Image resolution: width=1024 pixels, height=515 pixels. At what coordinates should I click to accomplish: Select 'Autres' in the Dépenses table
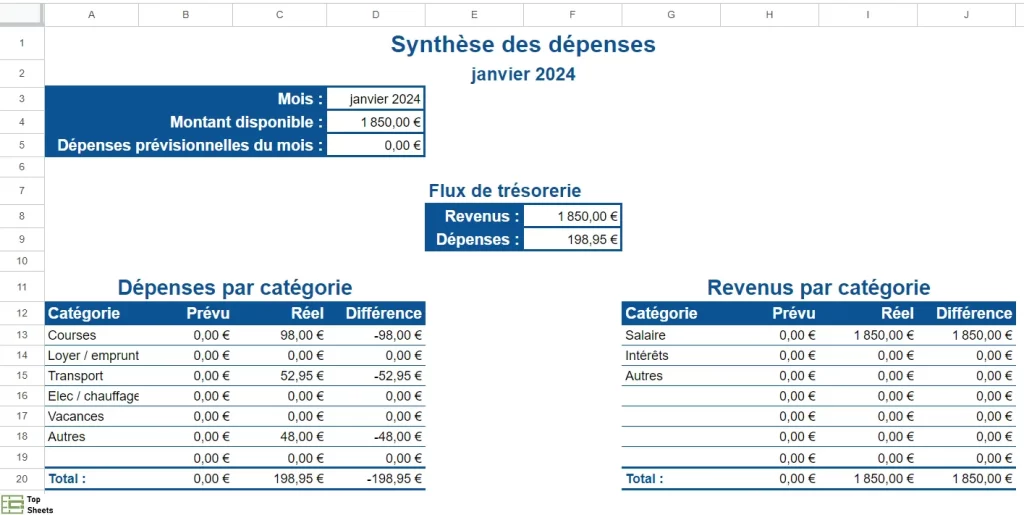(91, 436)
